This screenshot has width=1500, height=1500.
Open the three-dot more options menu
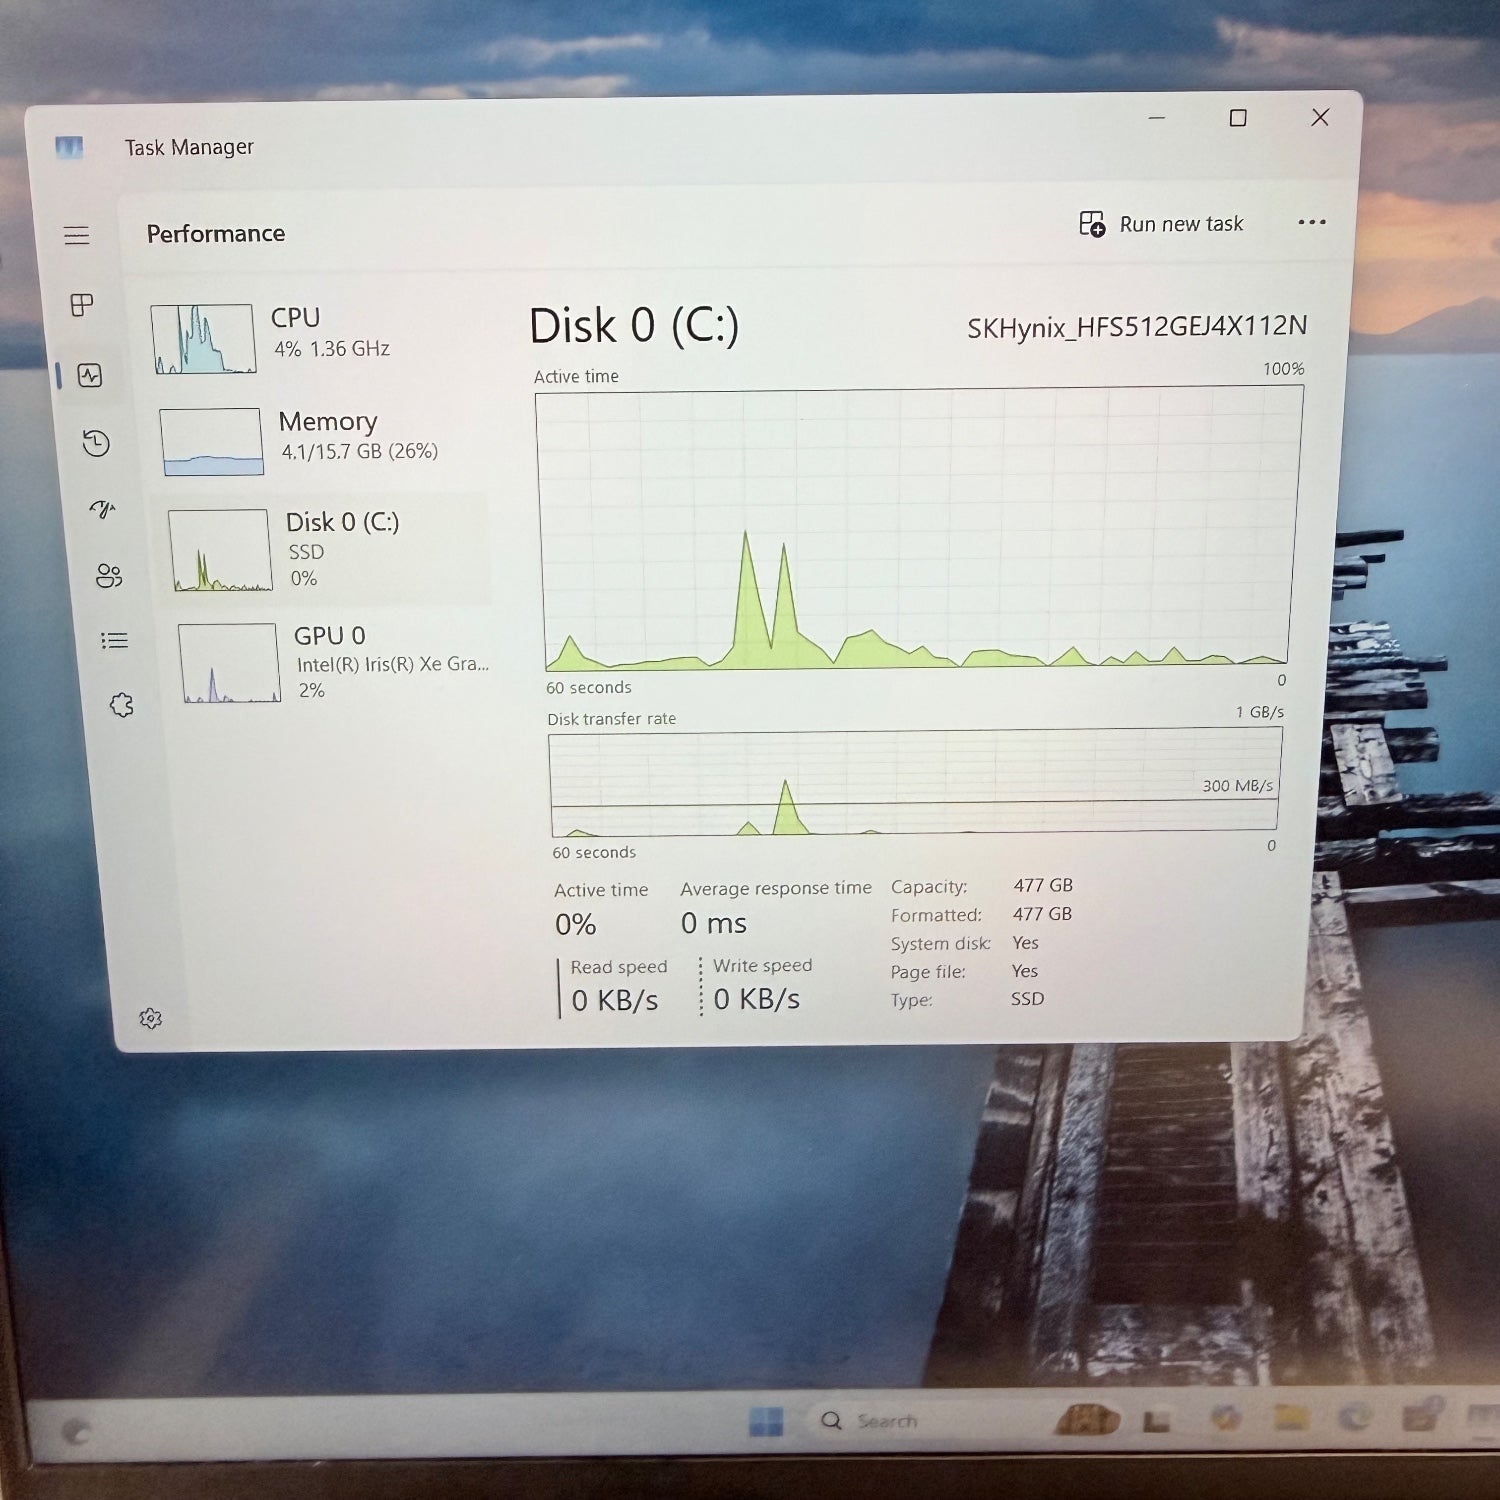click(1311, 223)
